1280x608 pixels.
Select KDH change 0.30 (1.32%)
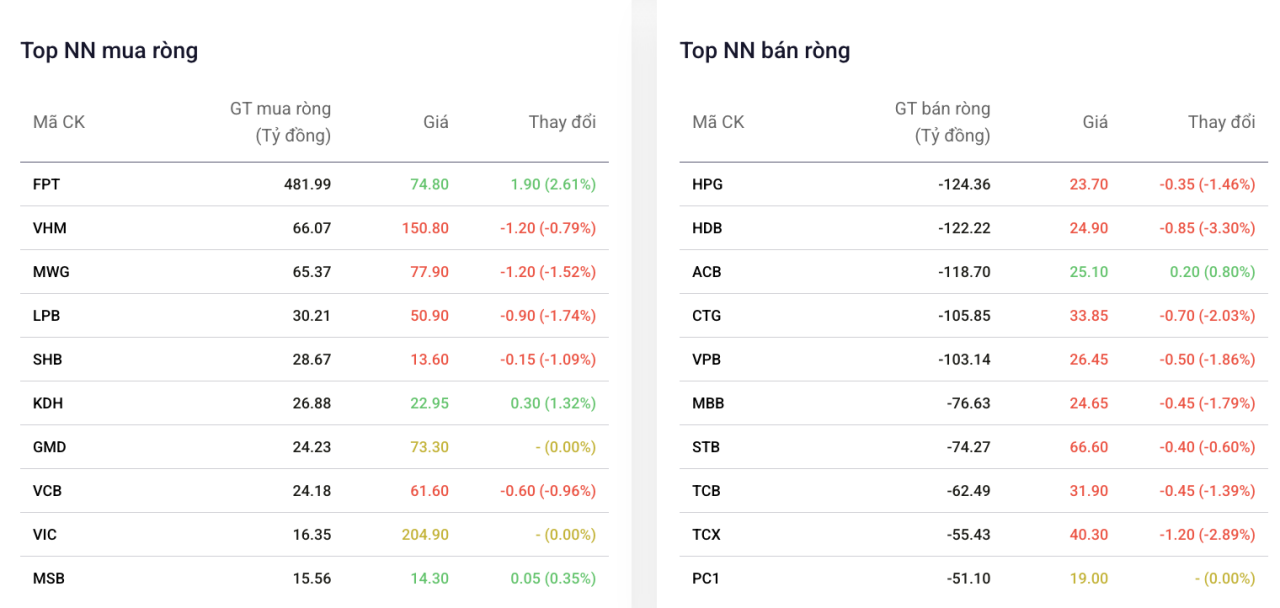[553, 403]
